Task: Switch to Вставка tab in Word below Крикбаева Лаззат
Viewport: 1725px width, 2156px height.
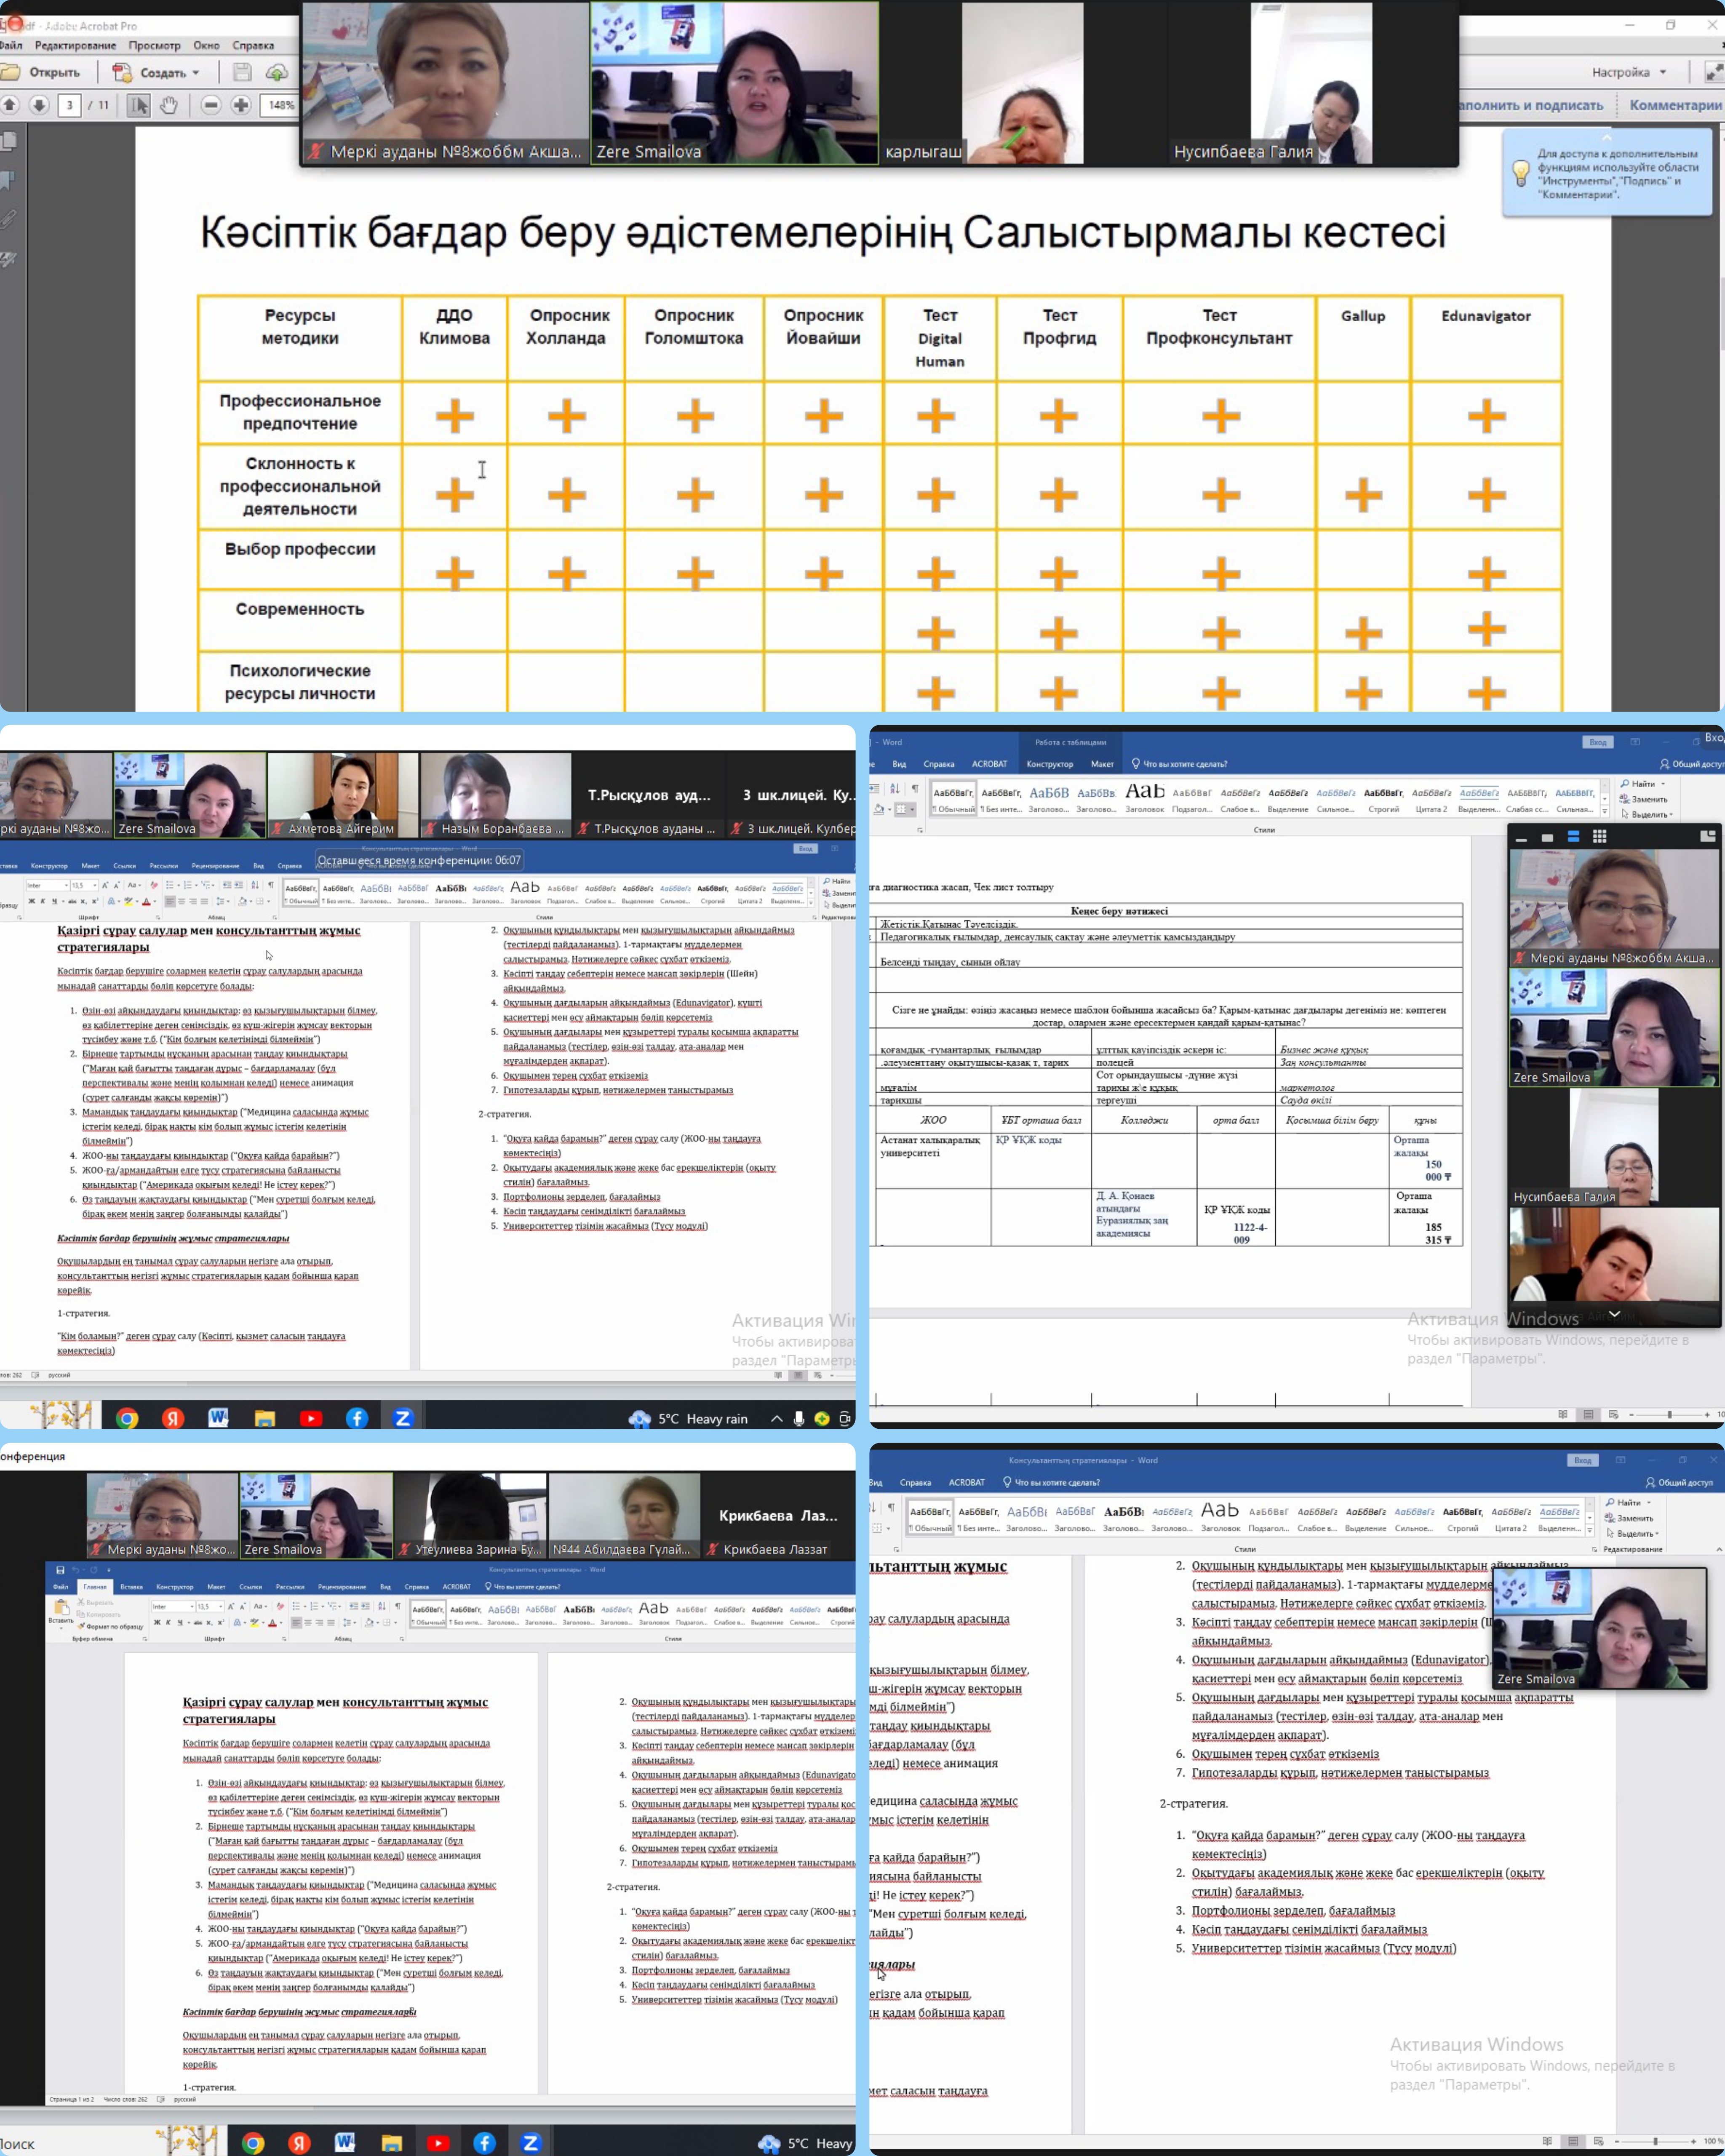Action: click(131, 1587)
